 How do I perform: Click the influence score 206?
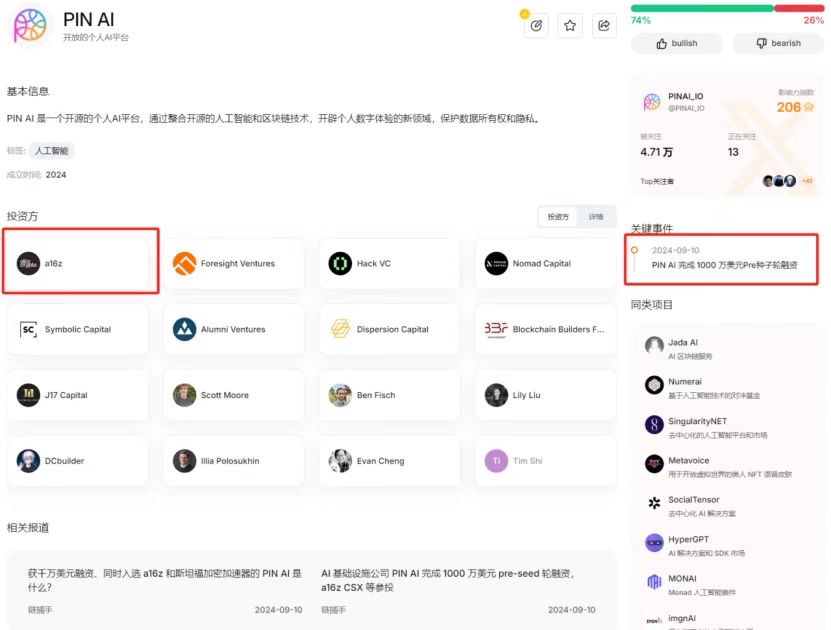pos(789,108)
